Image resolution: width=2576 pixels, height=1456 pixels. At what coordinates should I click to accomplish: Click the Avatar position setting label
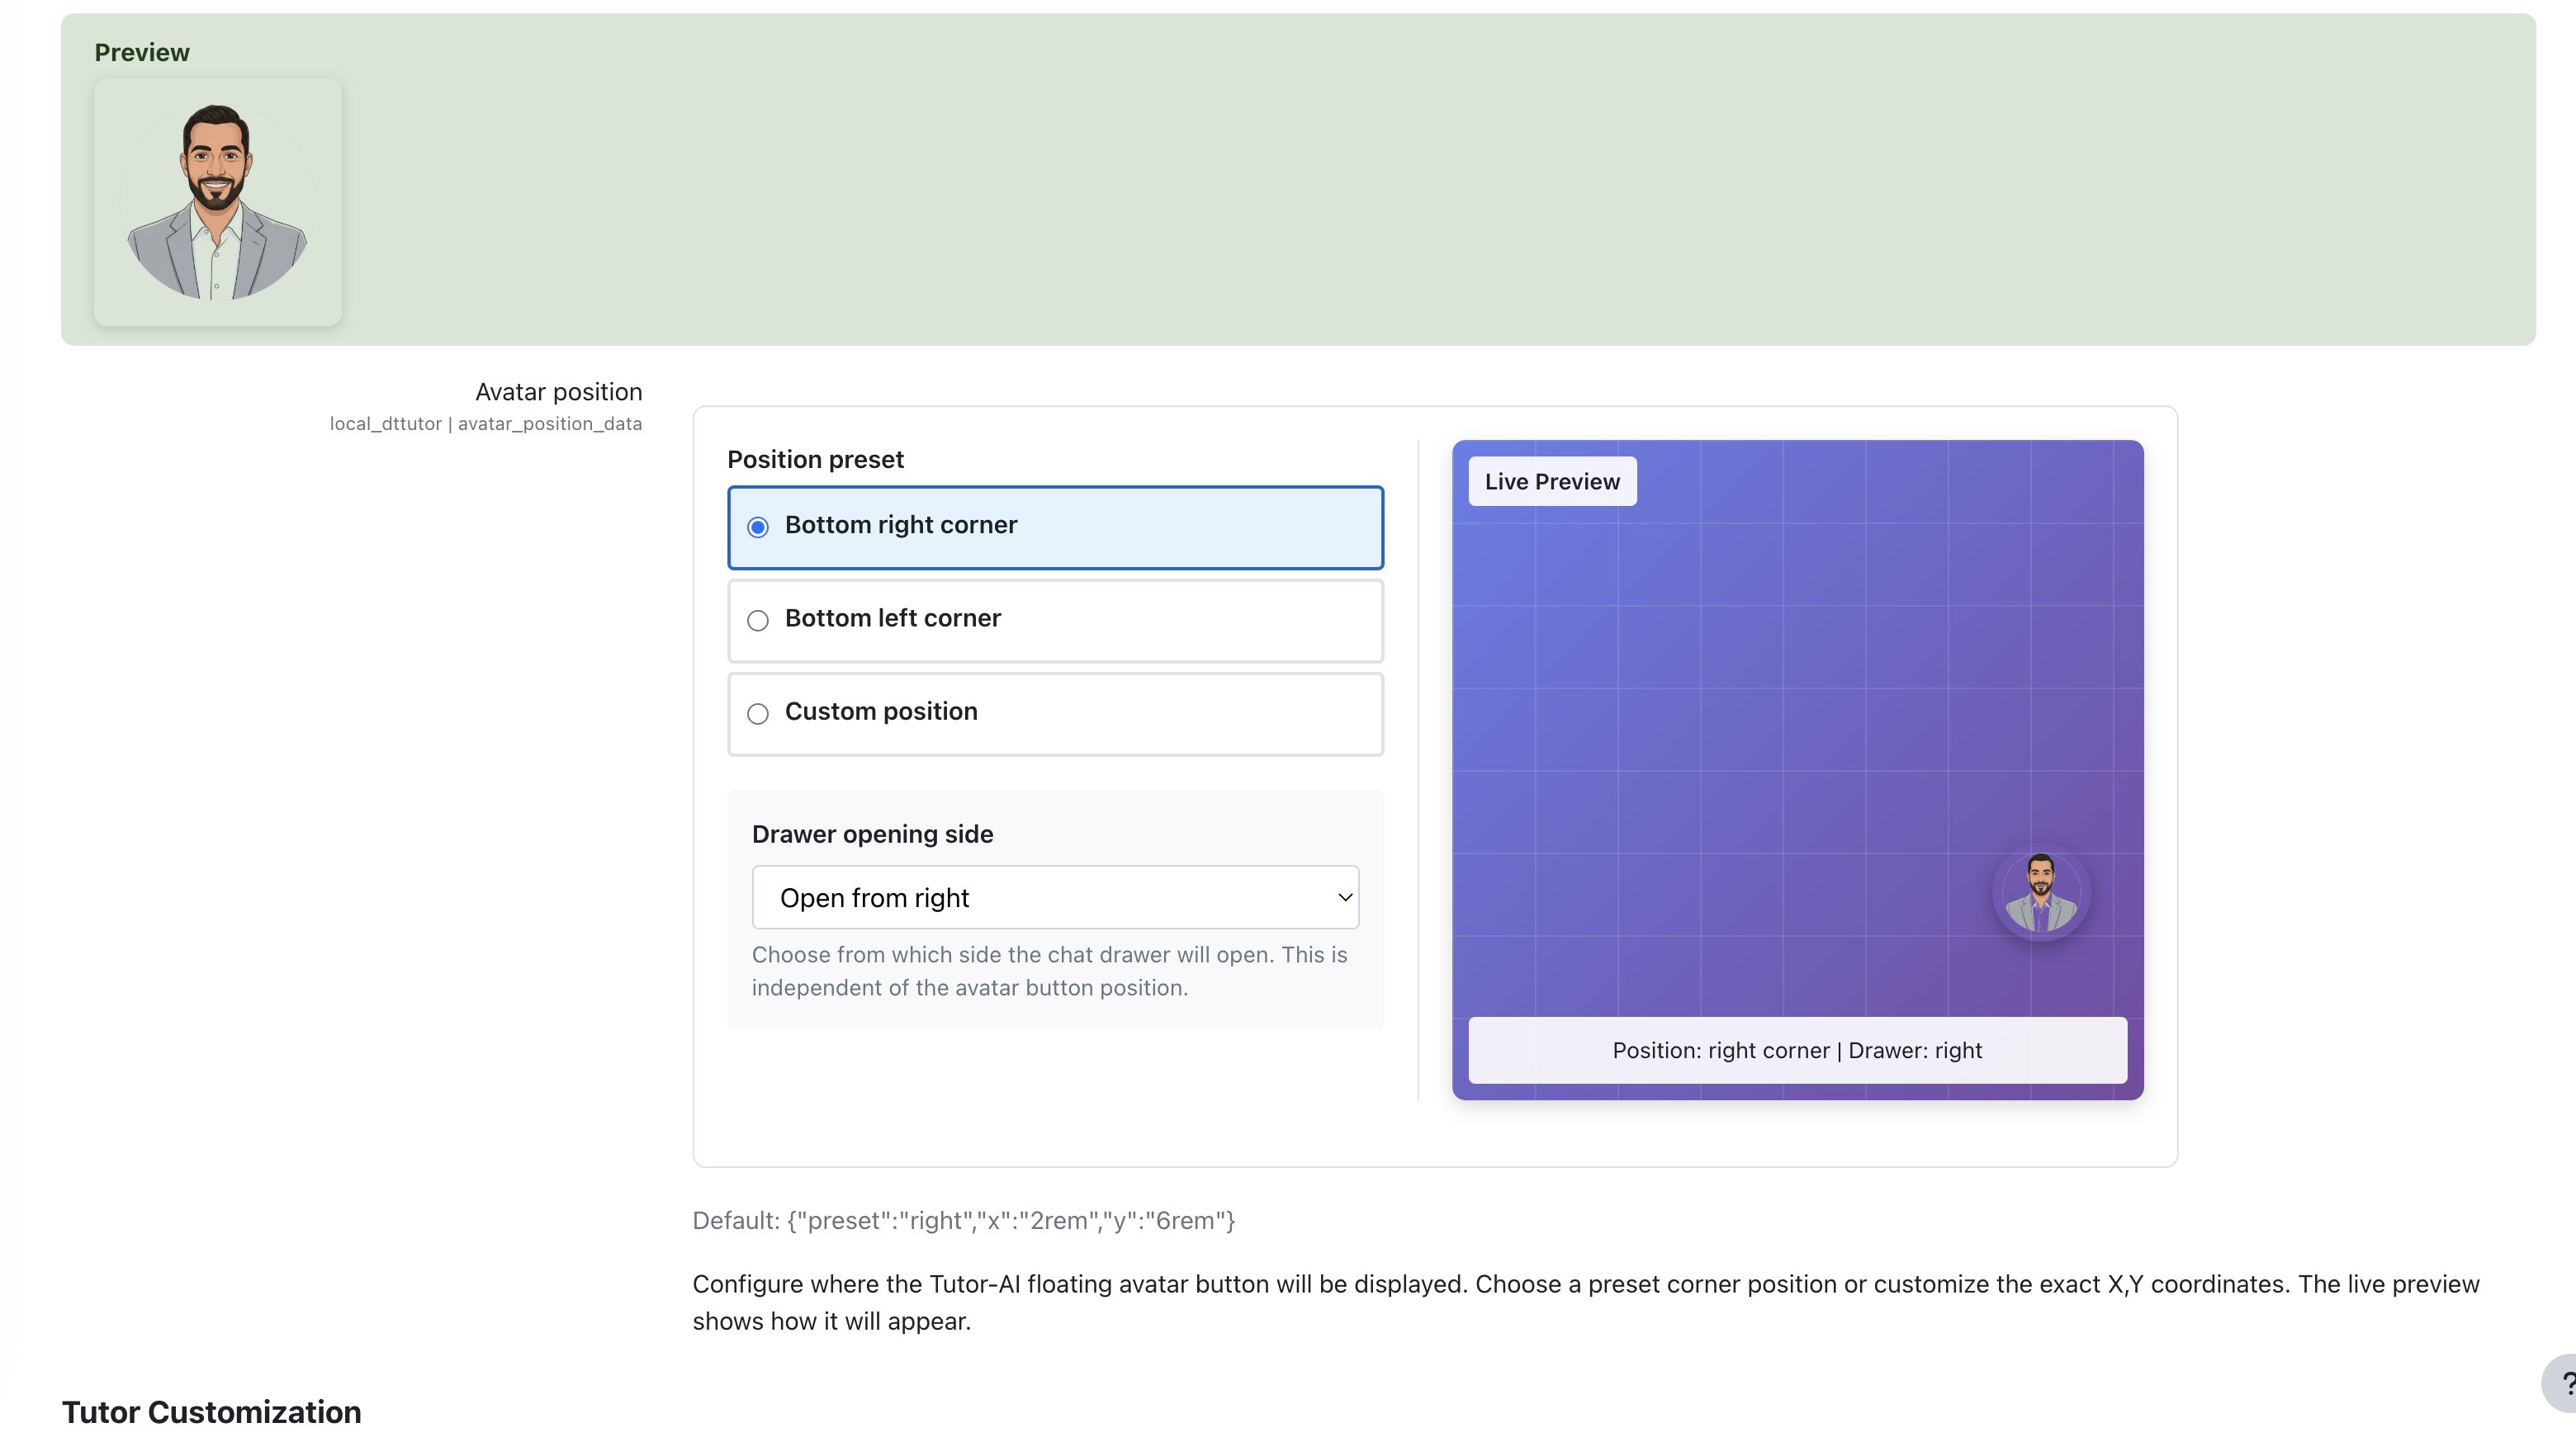(x=558, y=392)
